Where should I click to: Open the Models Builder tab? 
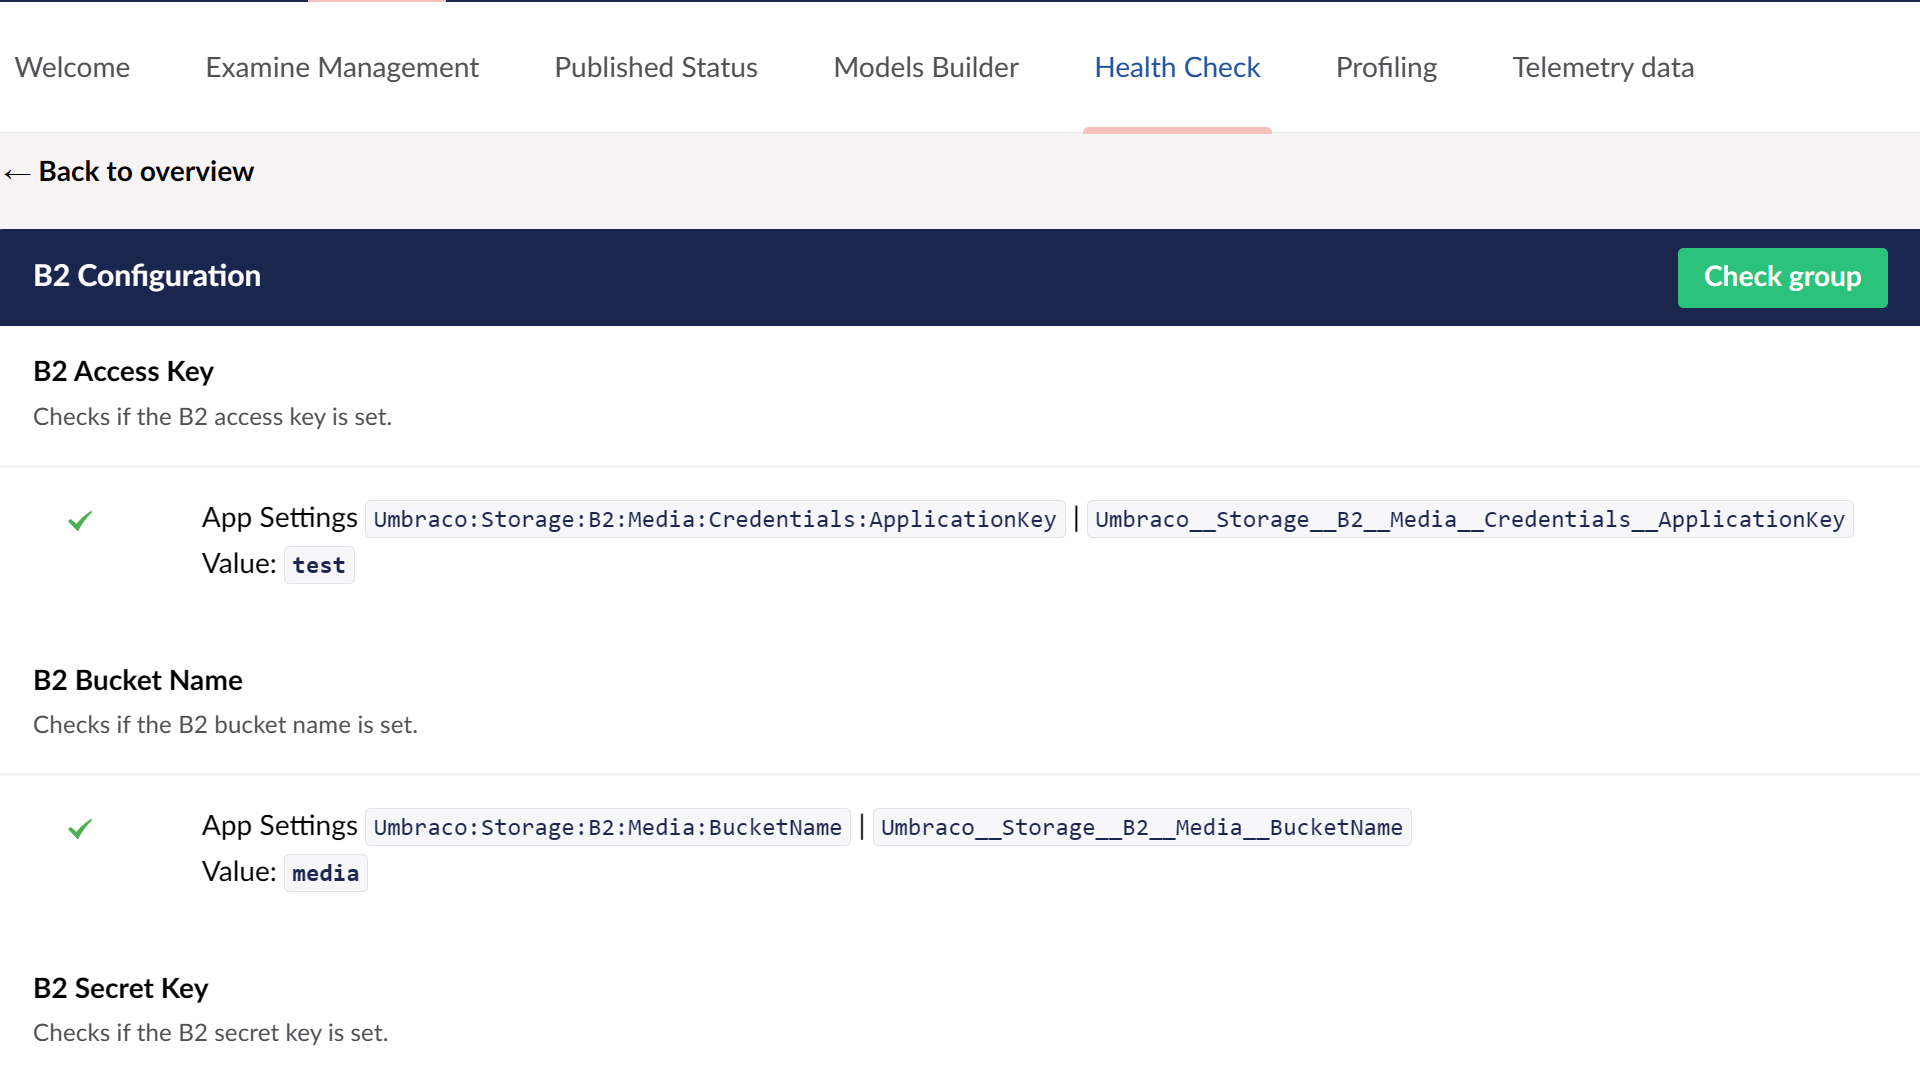[x=925, y=67]
